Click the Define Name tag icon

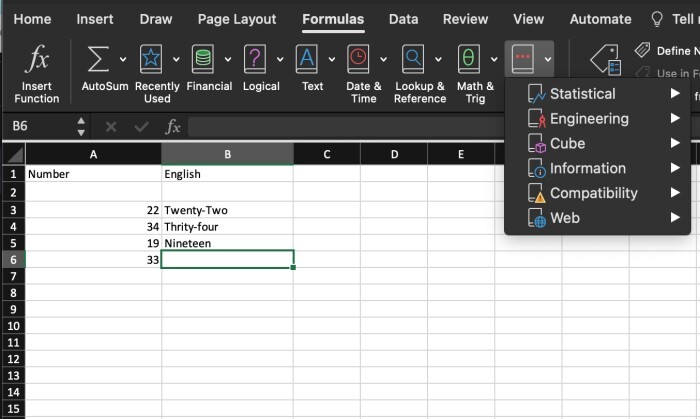pos(643,50)
